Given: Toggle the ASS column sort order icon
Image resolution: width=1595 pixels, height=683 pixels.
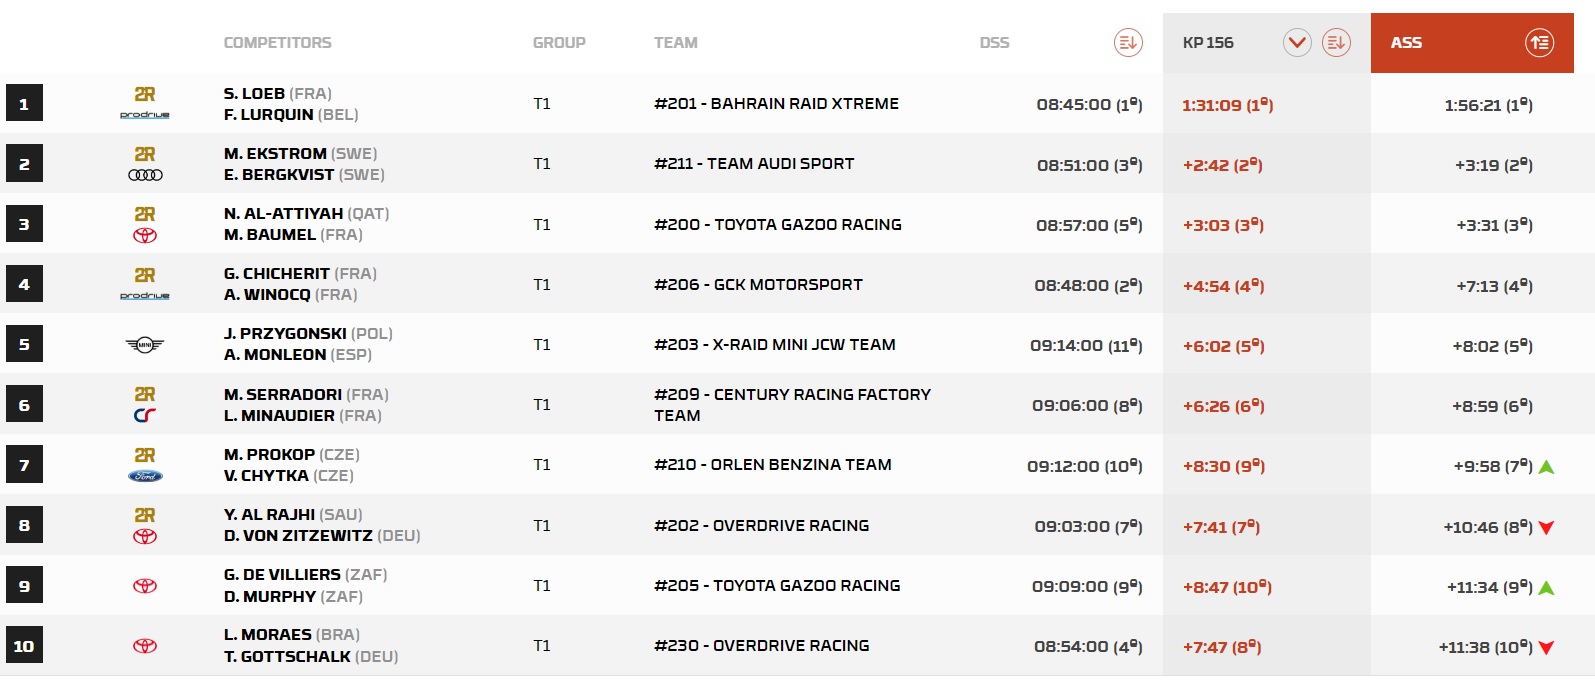Looking at the screenshot, I should [1539, 43].
